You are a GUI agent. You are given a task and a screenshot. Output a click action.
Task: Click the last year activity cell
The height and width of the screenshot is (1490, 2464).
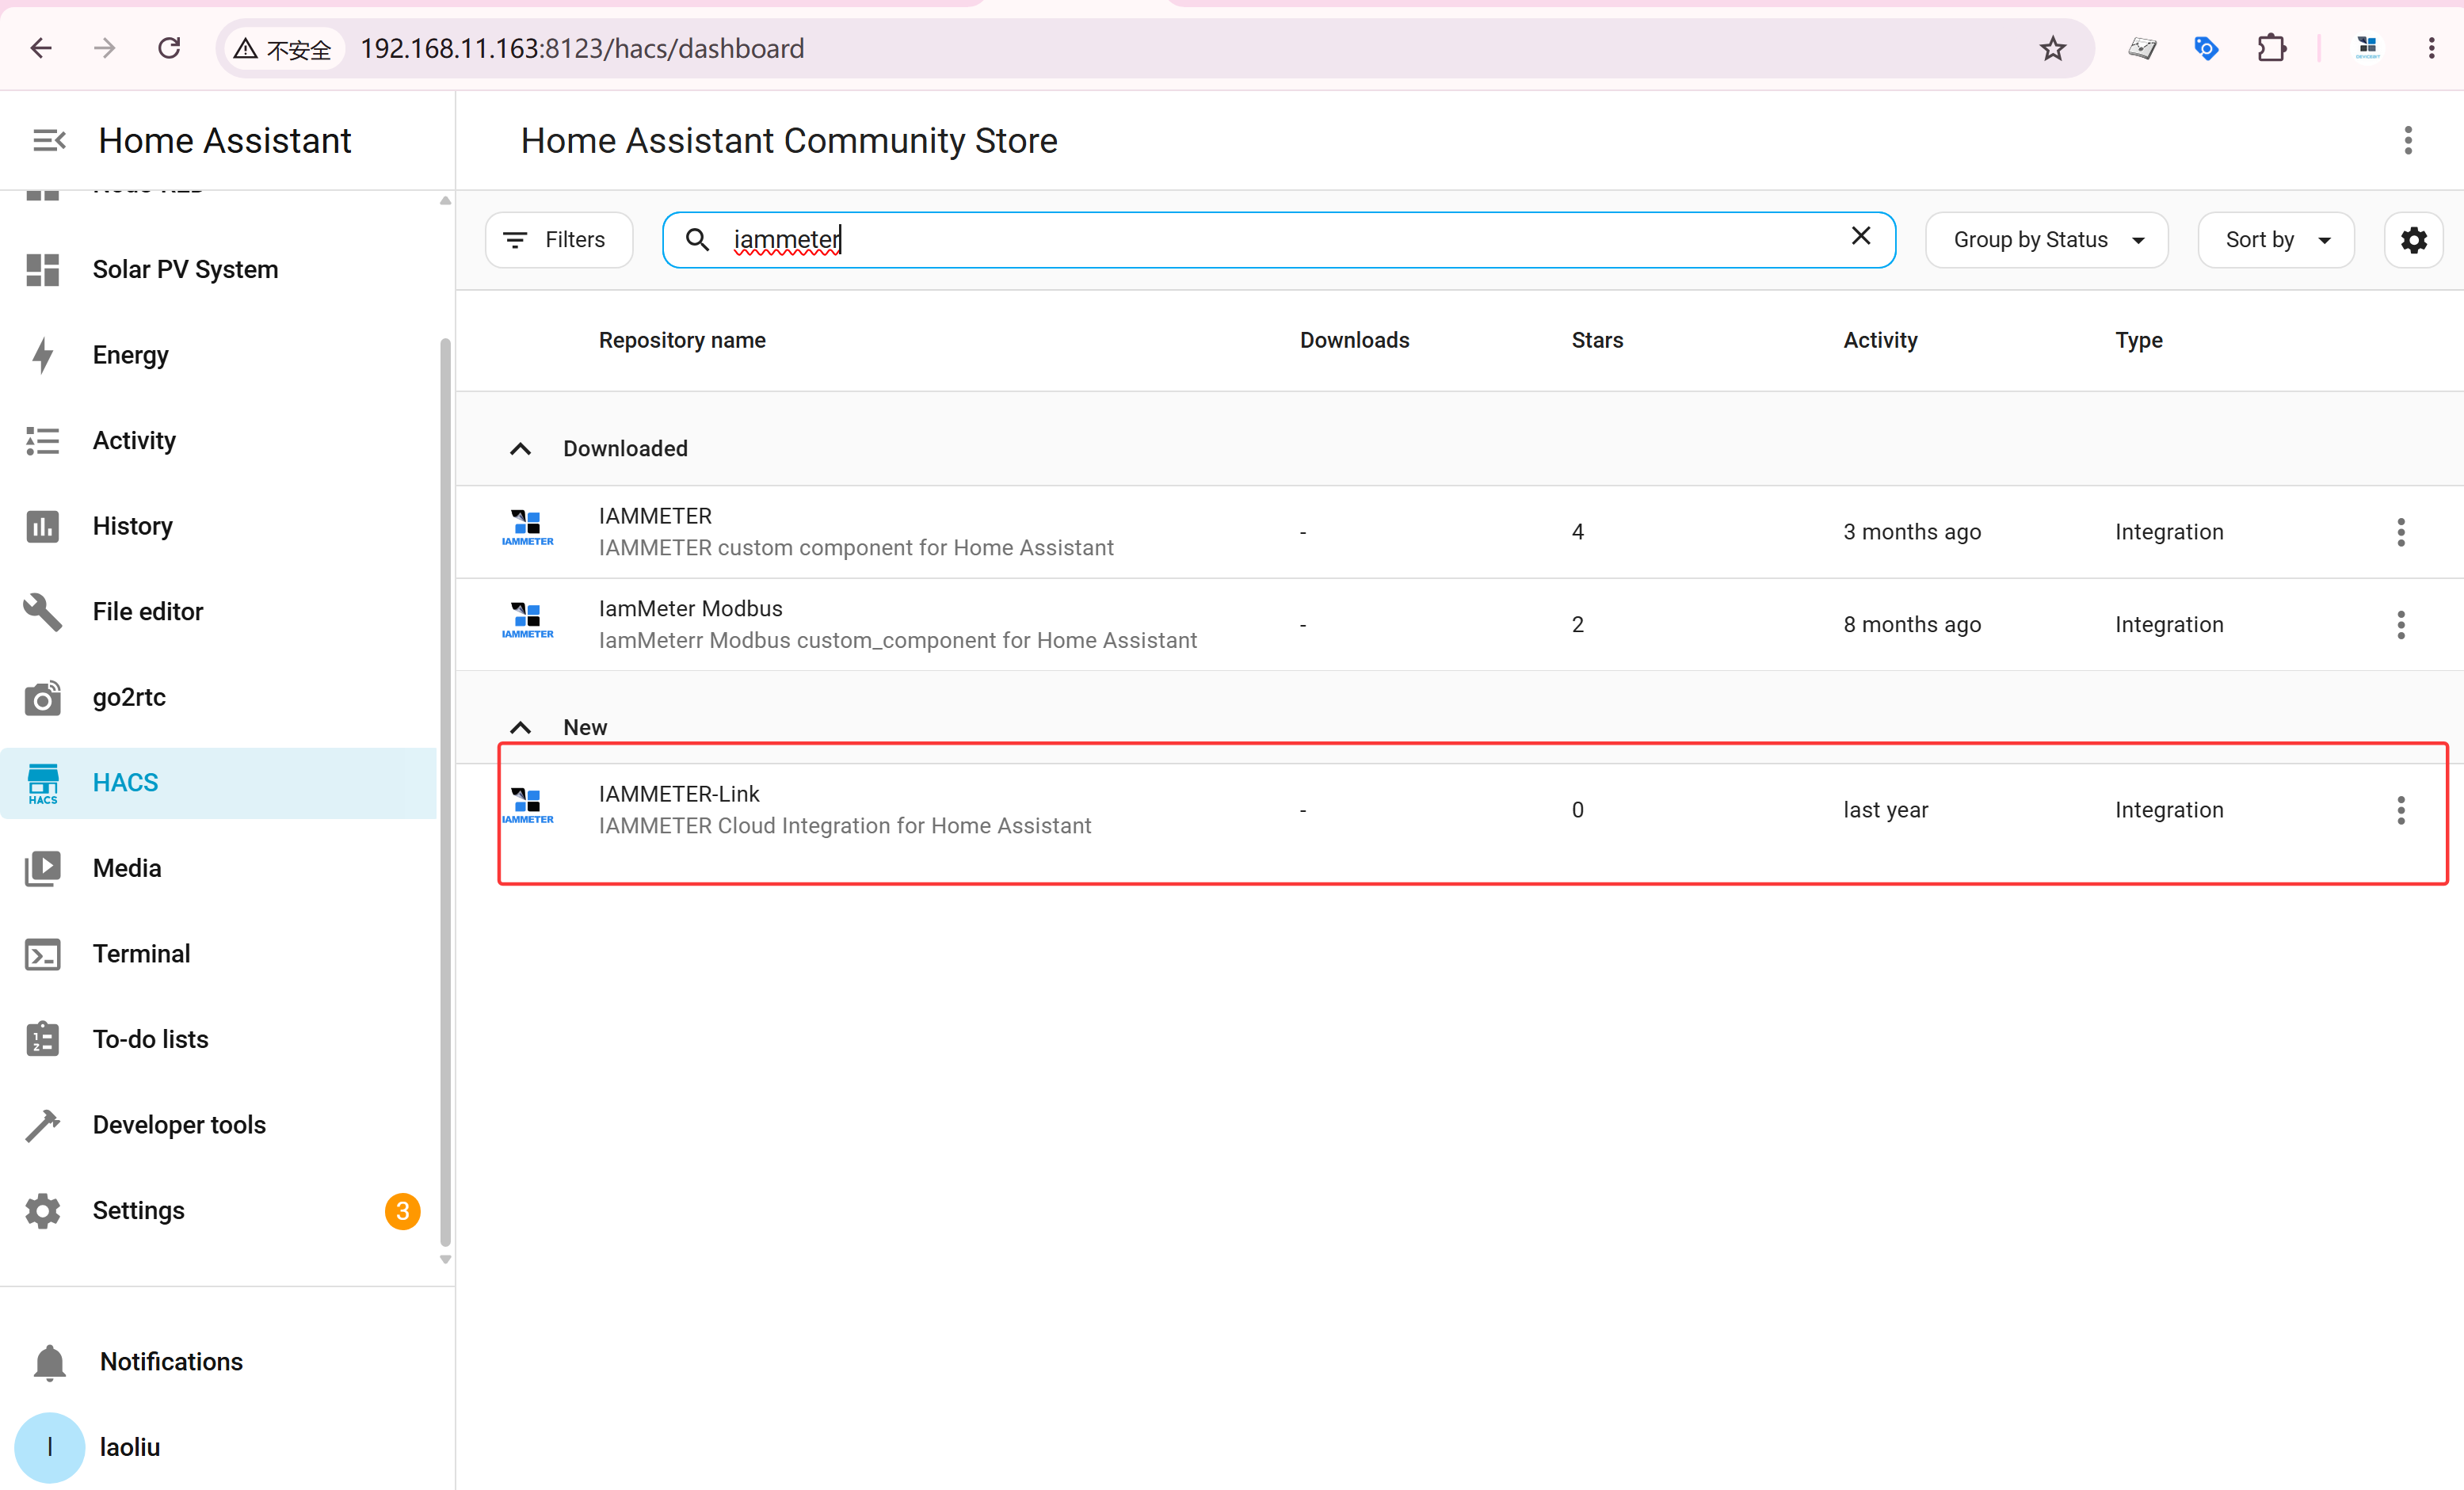pos(1885,810)
